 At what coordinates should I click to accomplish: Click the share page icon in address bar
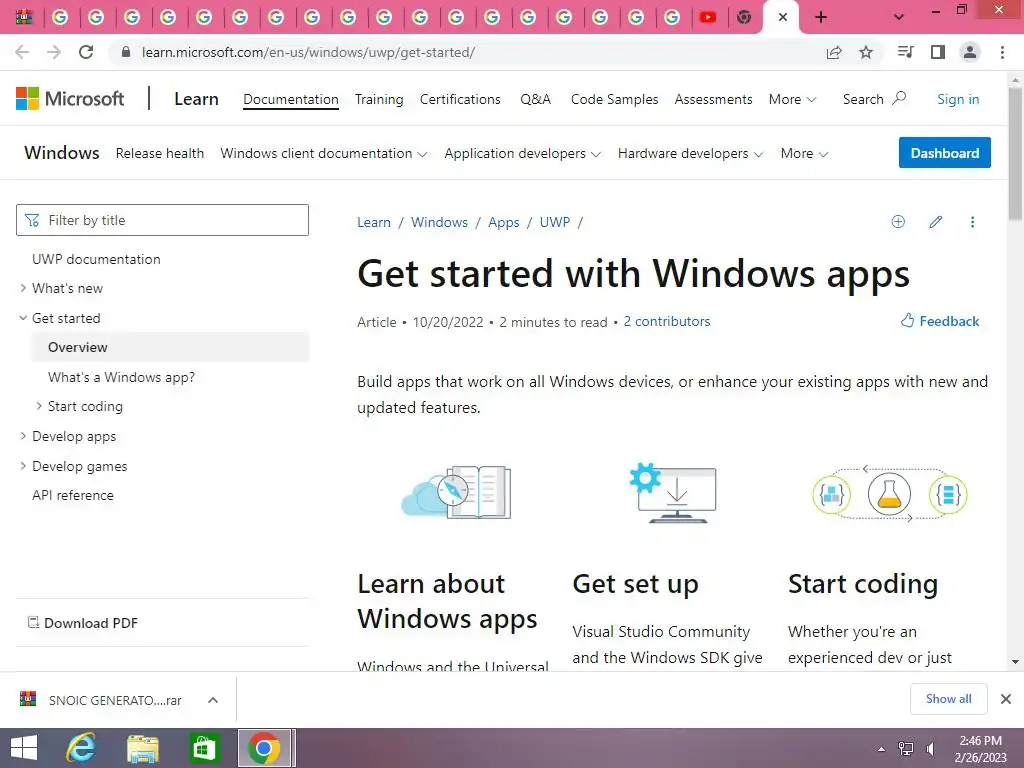pyautogui.click(x=834, y=52)
